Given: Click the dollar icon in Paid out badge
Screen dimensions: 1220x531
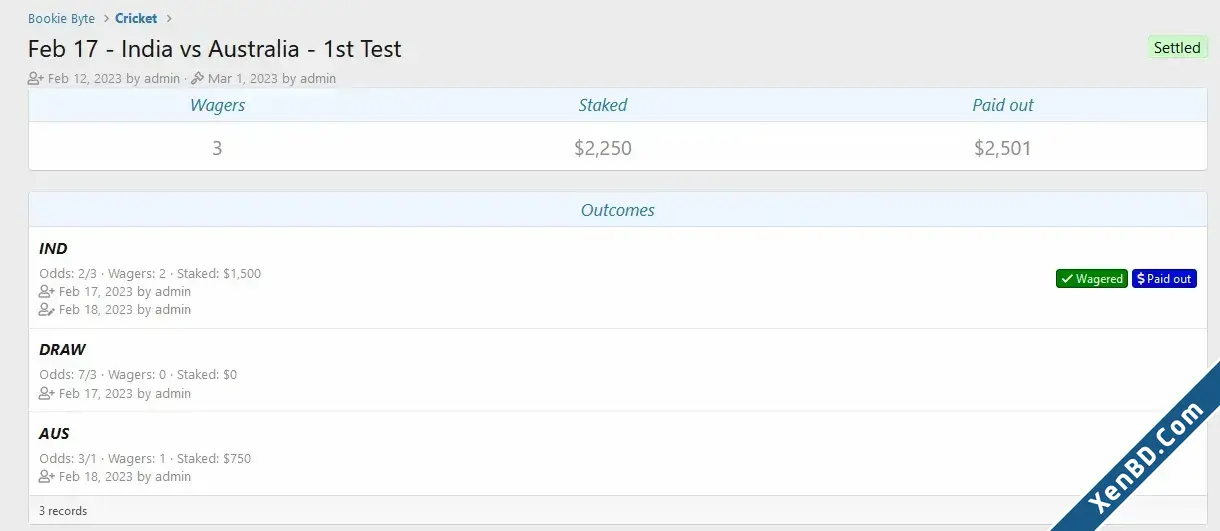Looking at the screenshot, I should [x=1141, y=279].
